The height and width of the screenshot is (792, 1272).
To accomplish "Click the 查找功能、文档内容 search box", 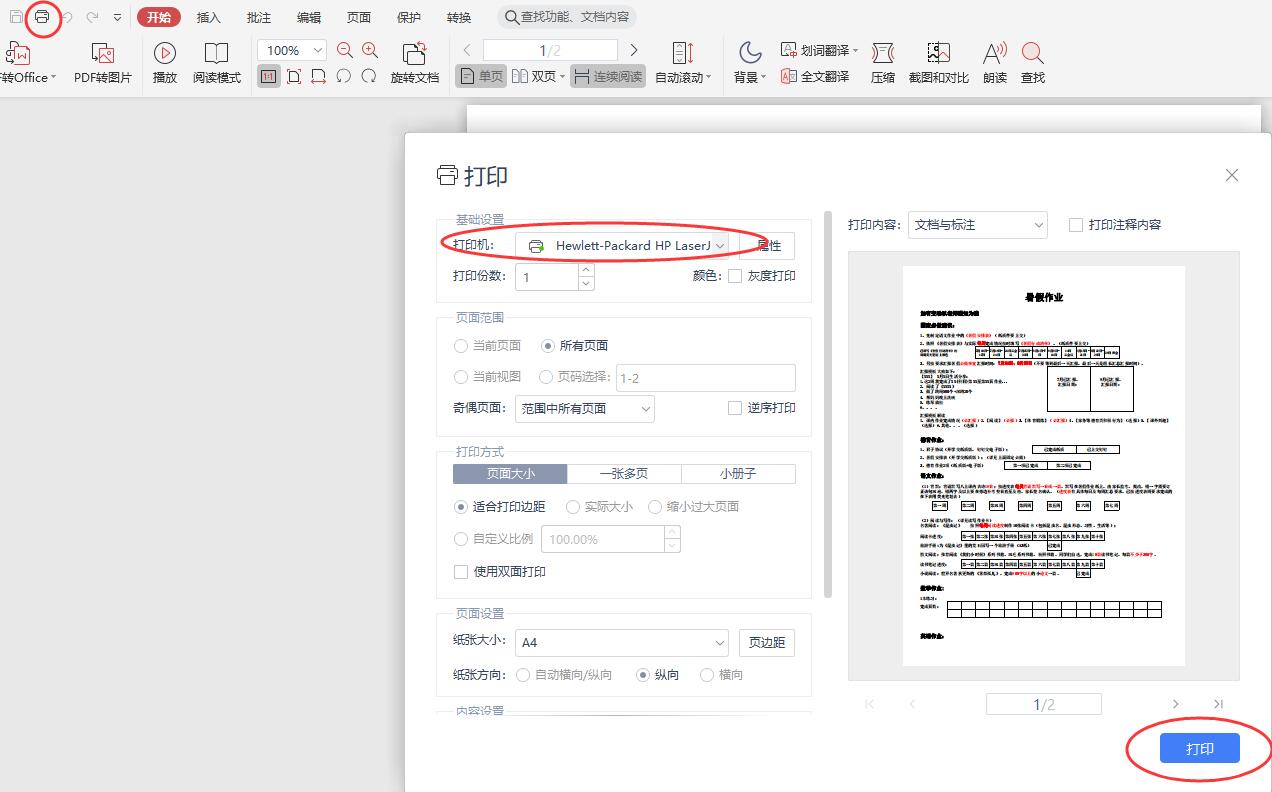I will (566, 17).
